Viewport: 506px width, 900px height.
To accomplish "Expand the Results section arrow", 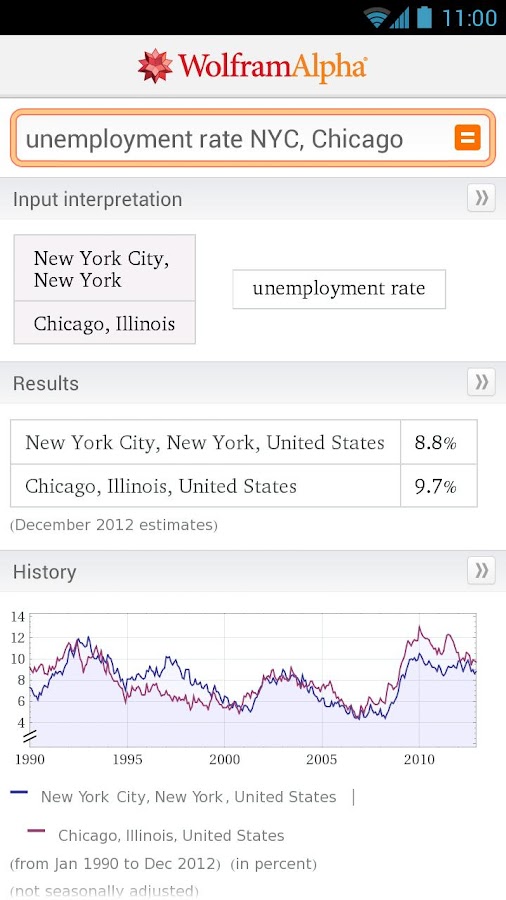I will pyautogui.click(x=481, y=382).
